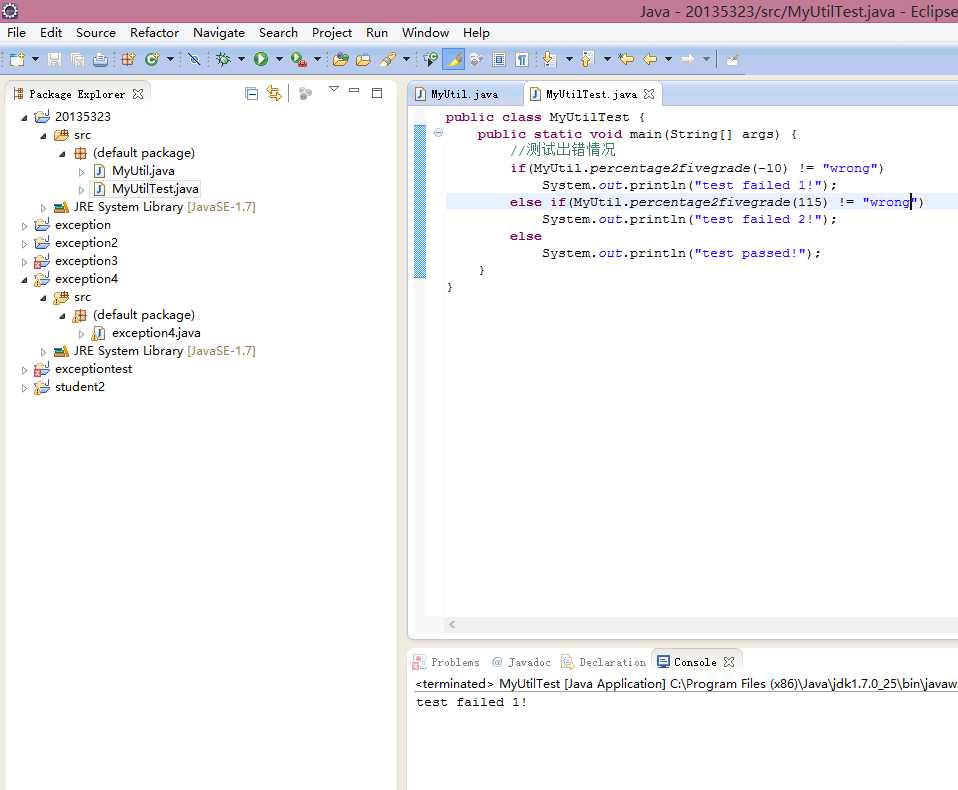
Task: Toggle Link with Editor in Package Explorer
Action: click(x=274, y=93)
